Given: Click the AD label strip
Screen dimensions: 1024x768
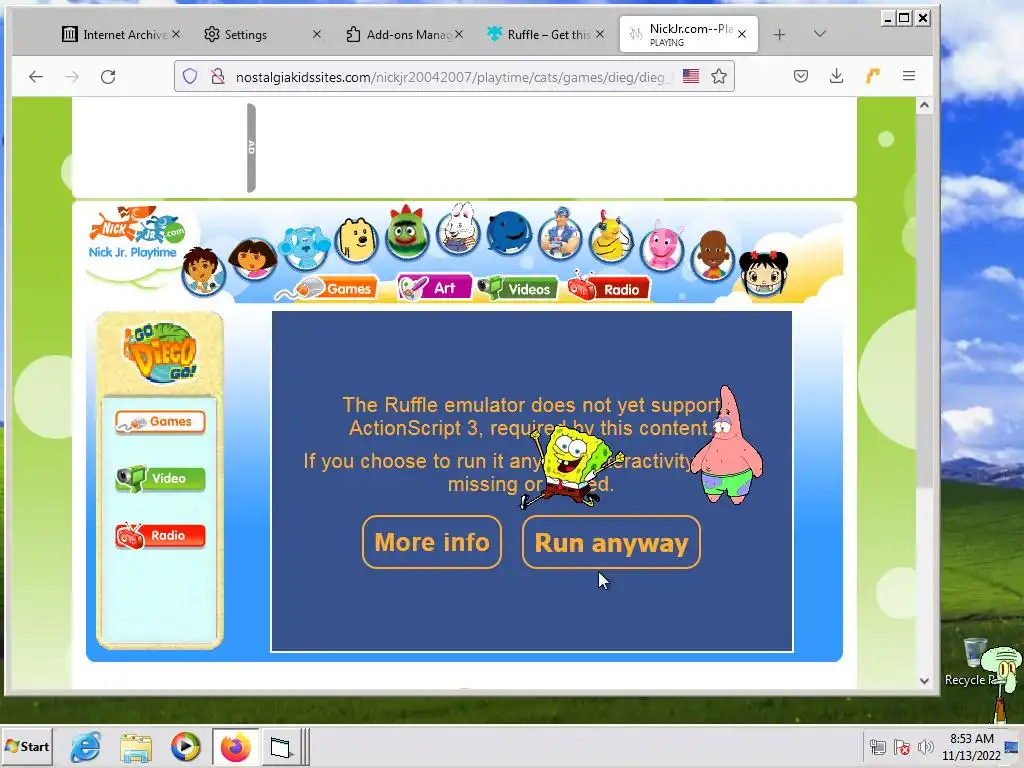Looking at the screenshot, I should (x=251, y=148).
